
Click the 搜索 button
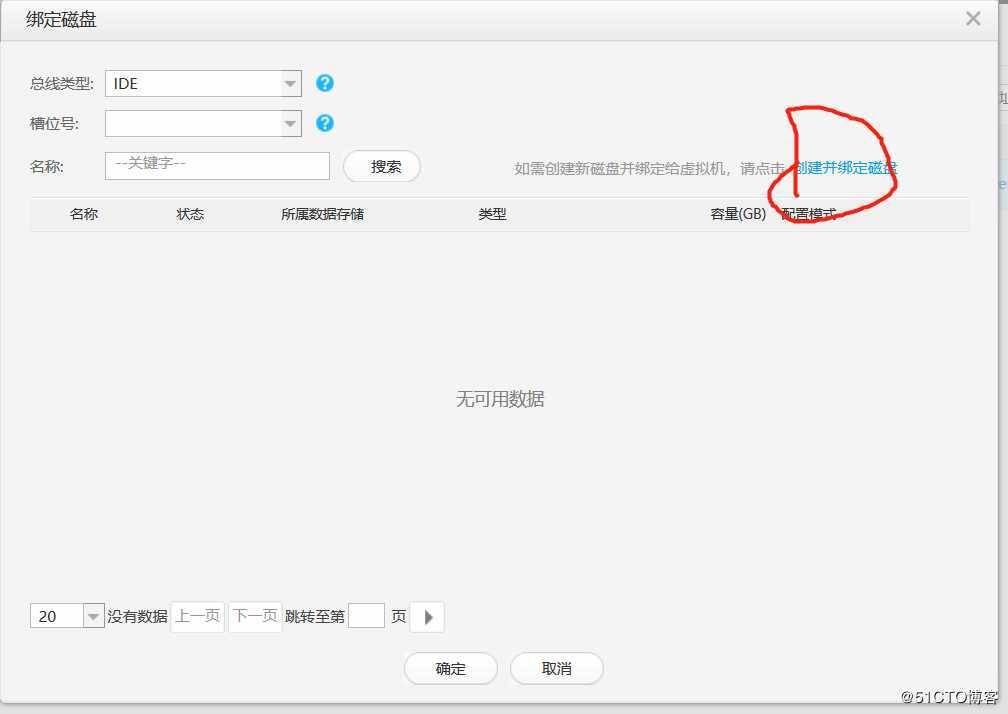click(x=382, y=166)
